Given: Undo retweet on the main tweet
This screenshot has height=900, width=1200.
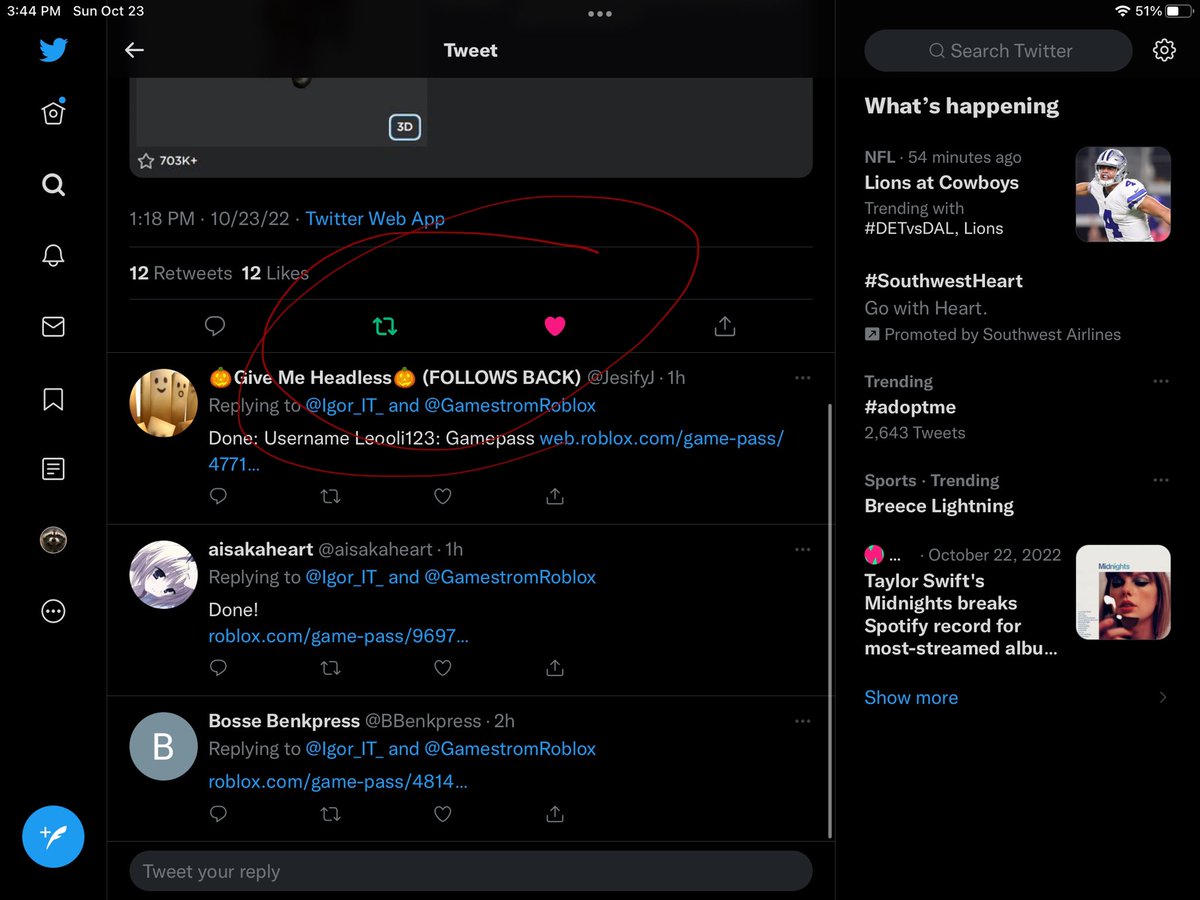Looking at the screenshot, I should click(x=385, y=325).
